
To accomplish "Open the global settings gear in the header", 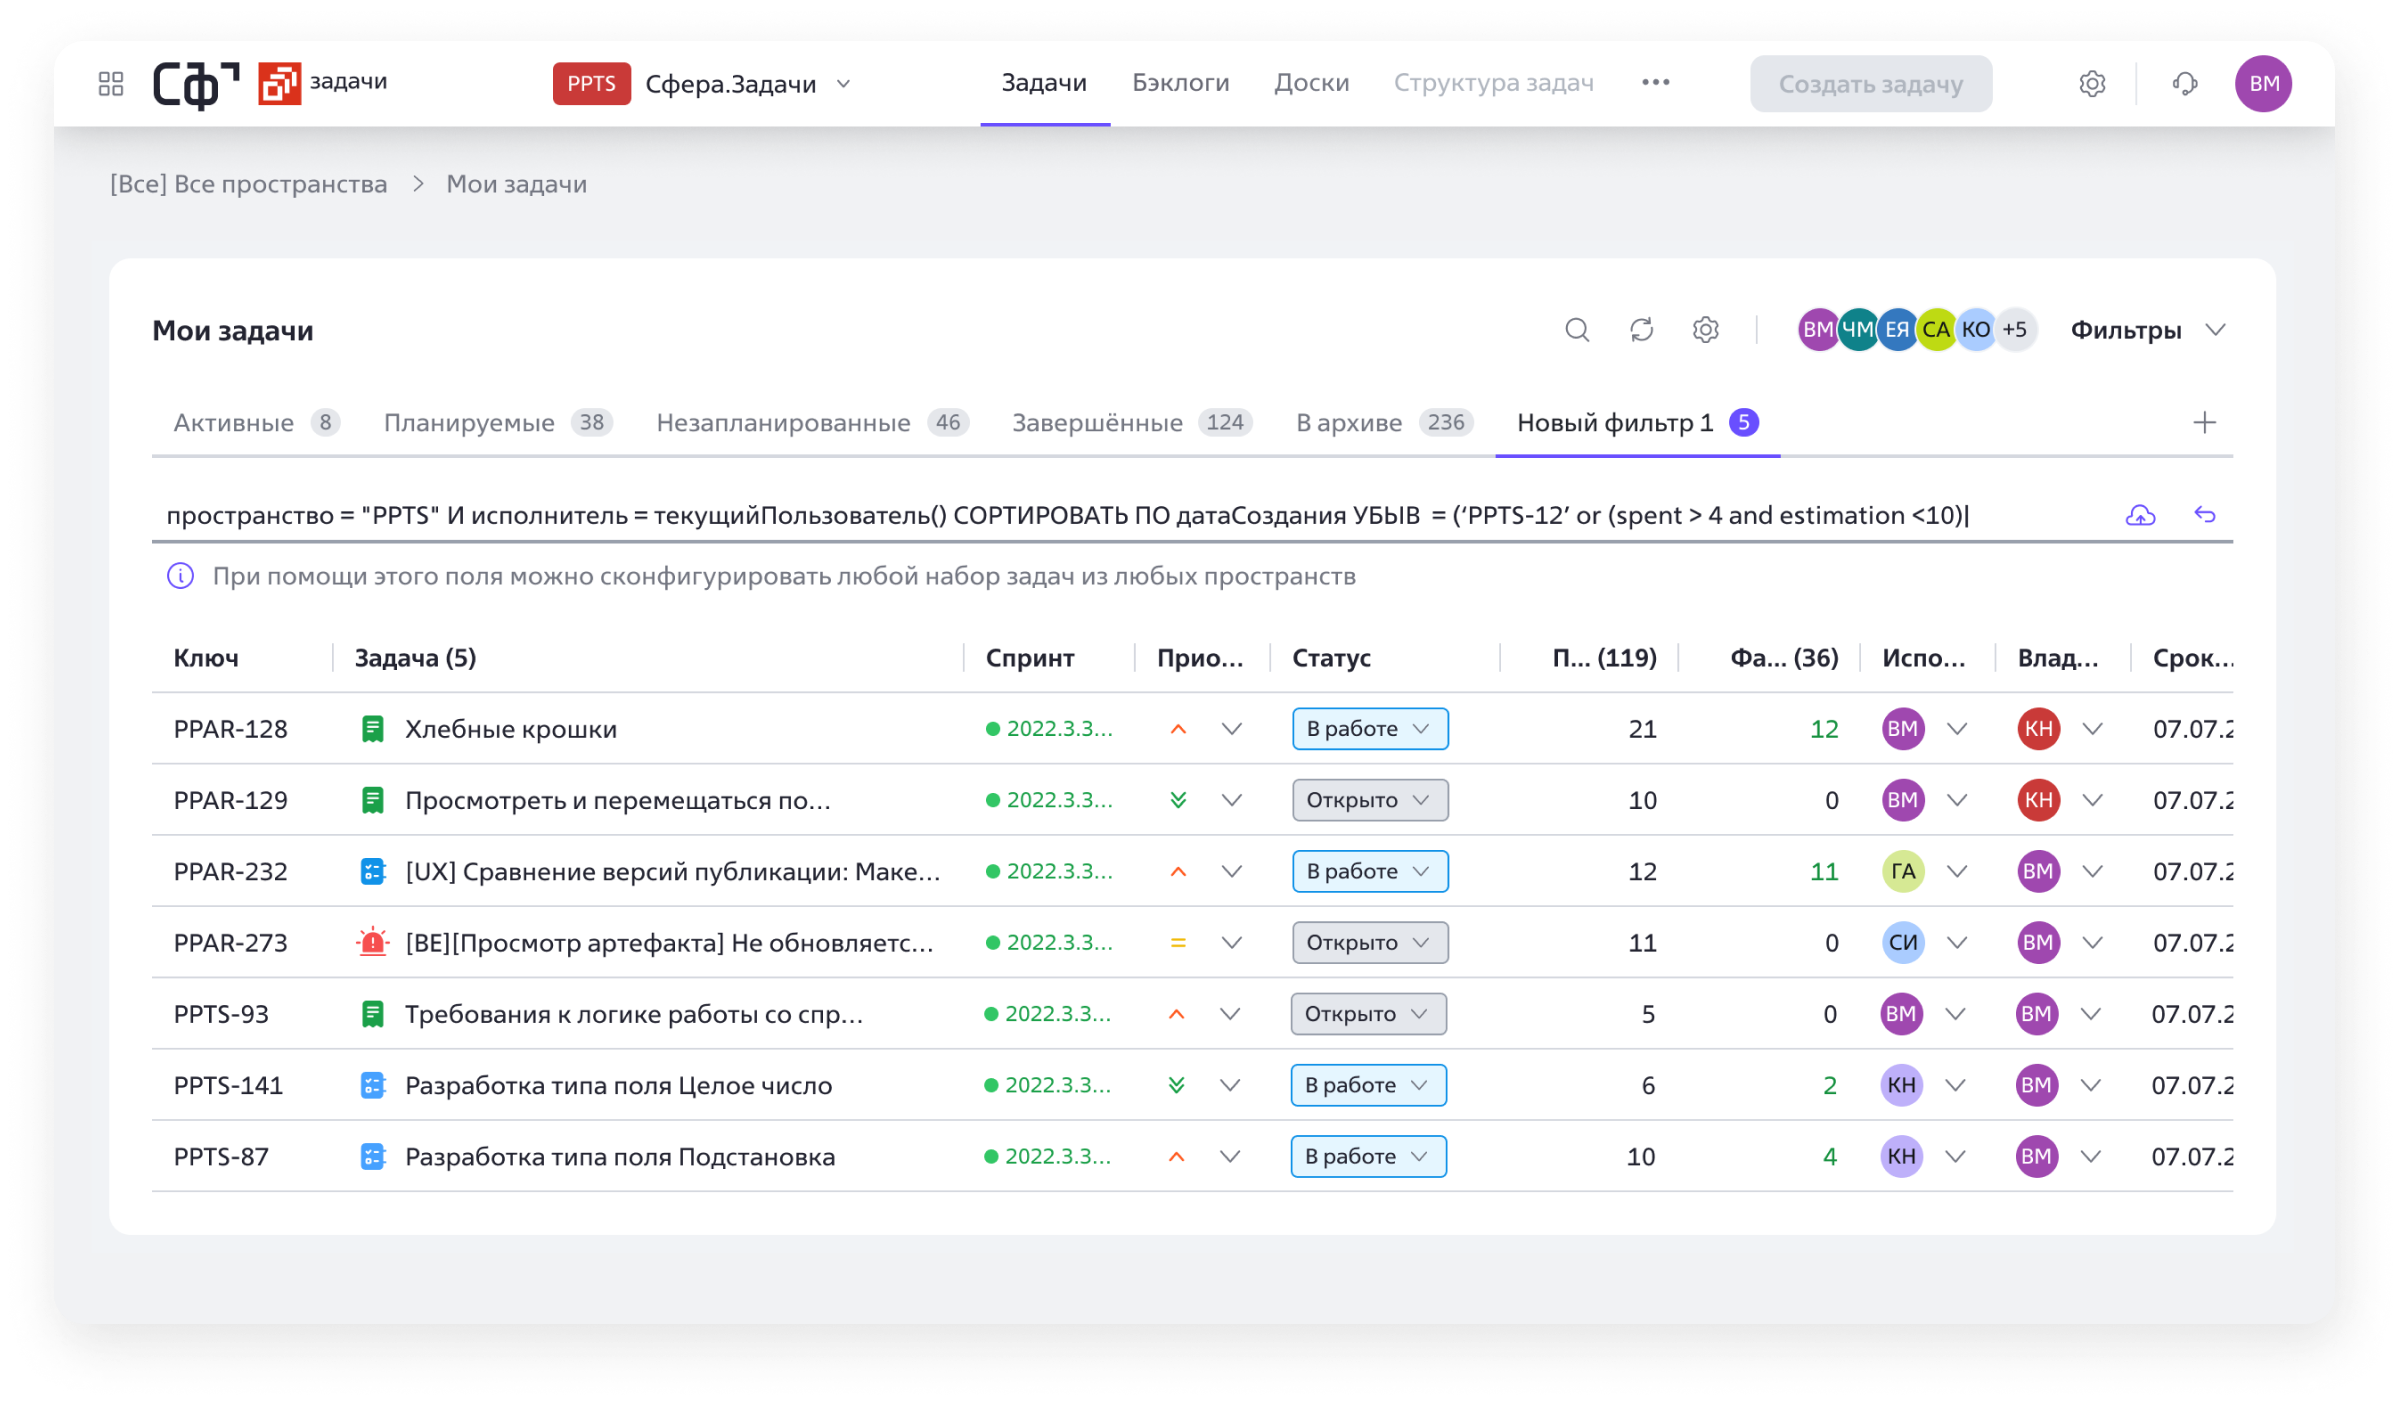I will pyautogui.click(x=2092, y=83).
